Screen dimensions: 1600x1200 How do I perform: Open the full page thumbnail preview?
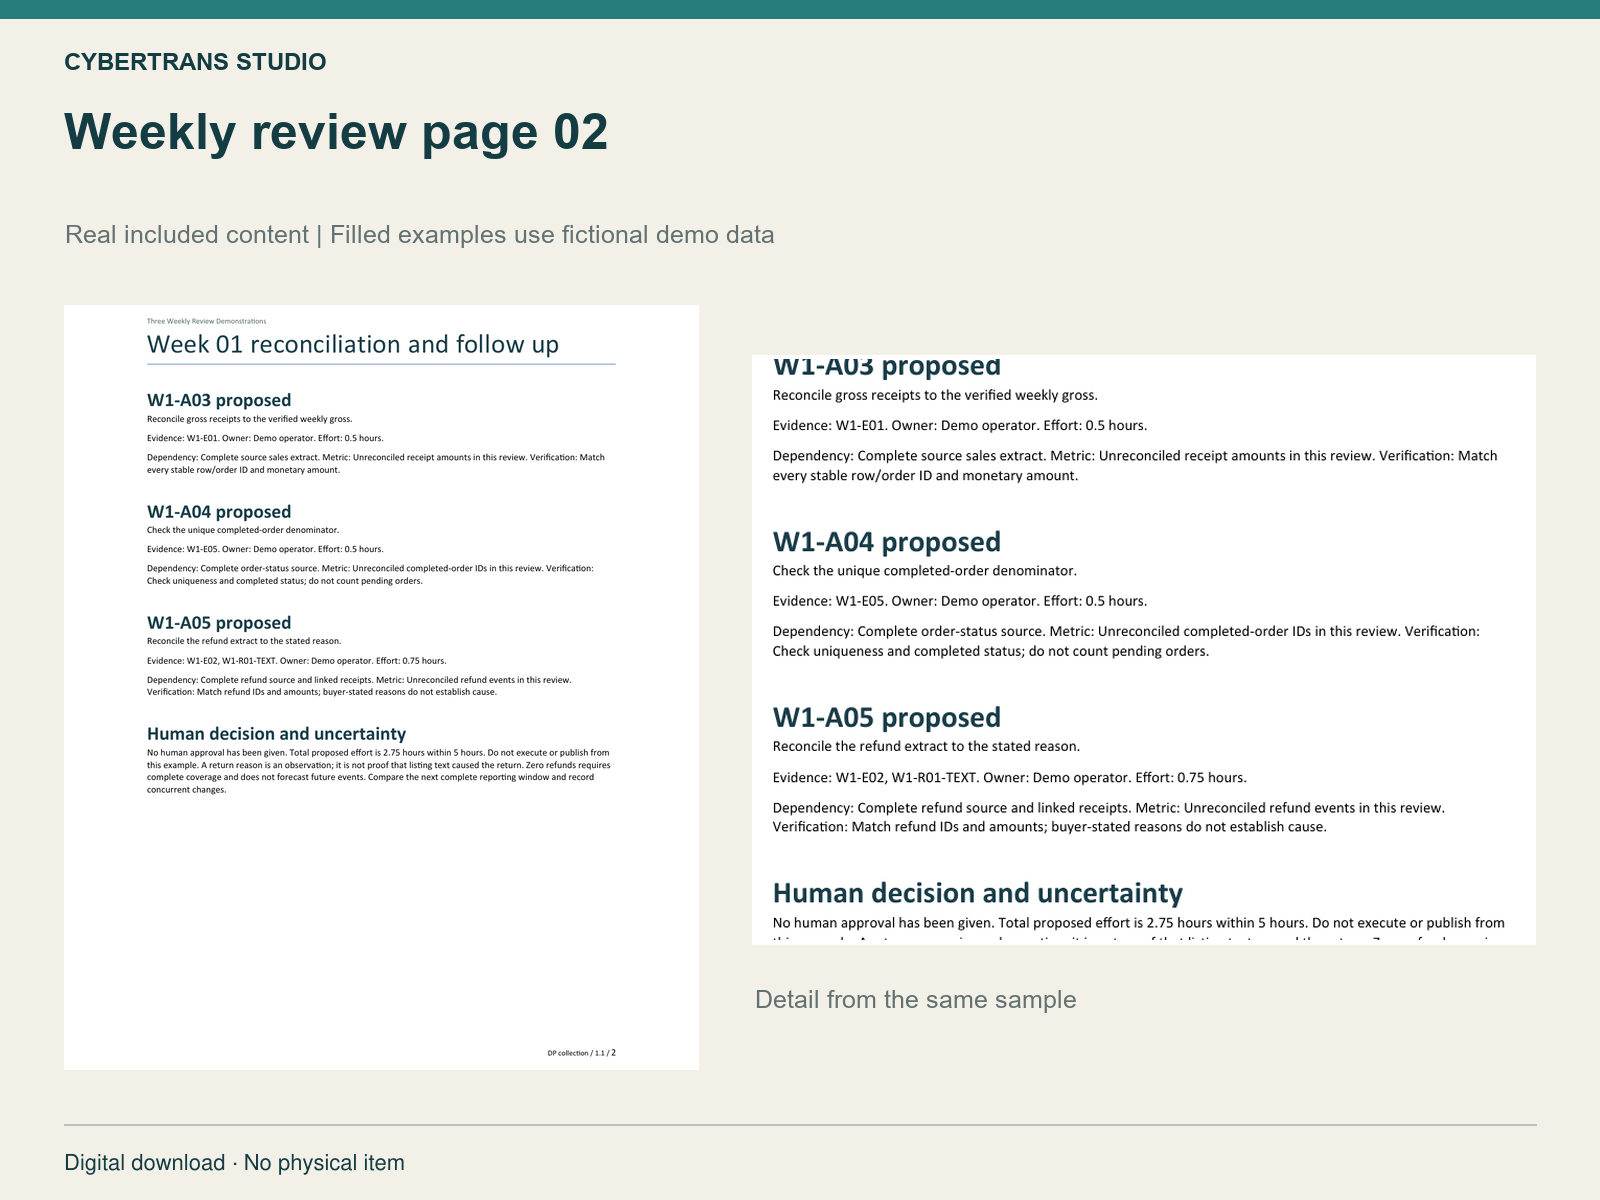click(x=381, y=687)
